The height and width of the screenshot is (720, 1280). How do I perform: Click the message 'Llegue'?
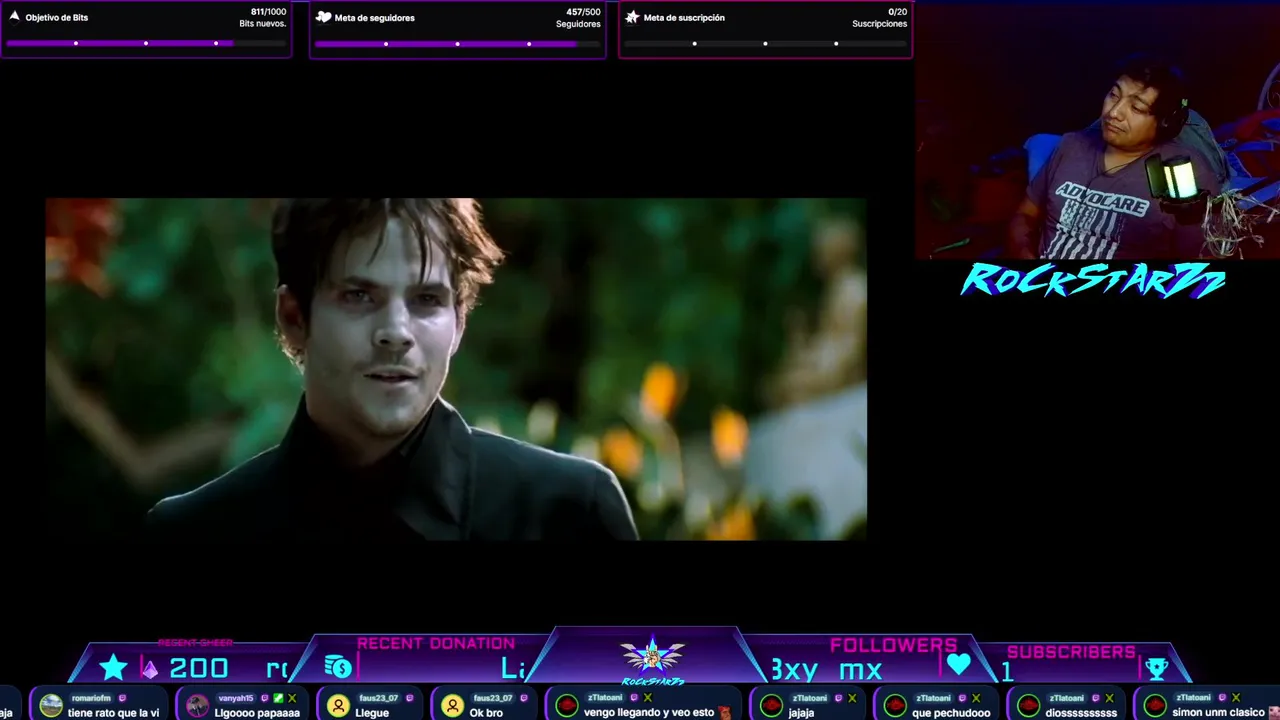pyautogui.click(x=372, y=713)
